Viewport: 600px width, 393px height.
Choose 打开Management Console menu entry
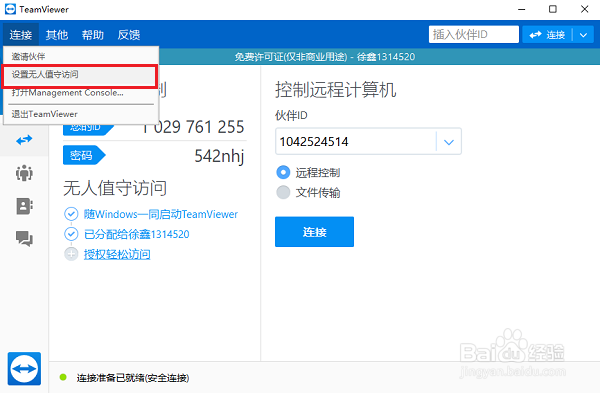(81, 93)
